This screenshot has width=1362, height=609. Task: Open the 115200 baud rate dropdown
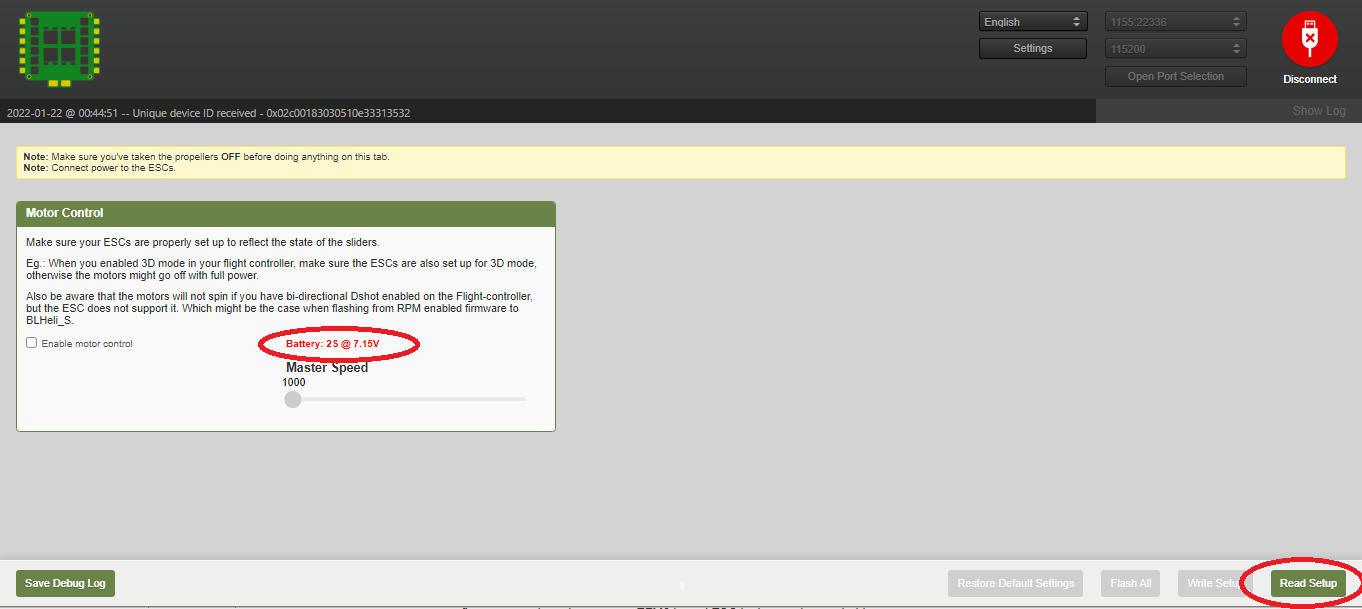pyautogui.click(x=1175, y=48)
